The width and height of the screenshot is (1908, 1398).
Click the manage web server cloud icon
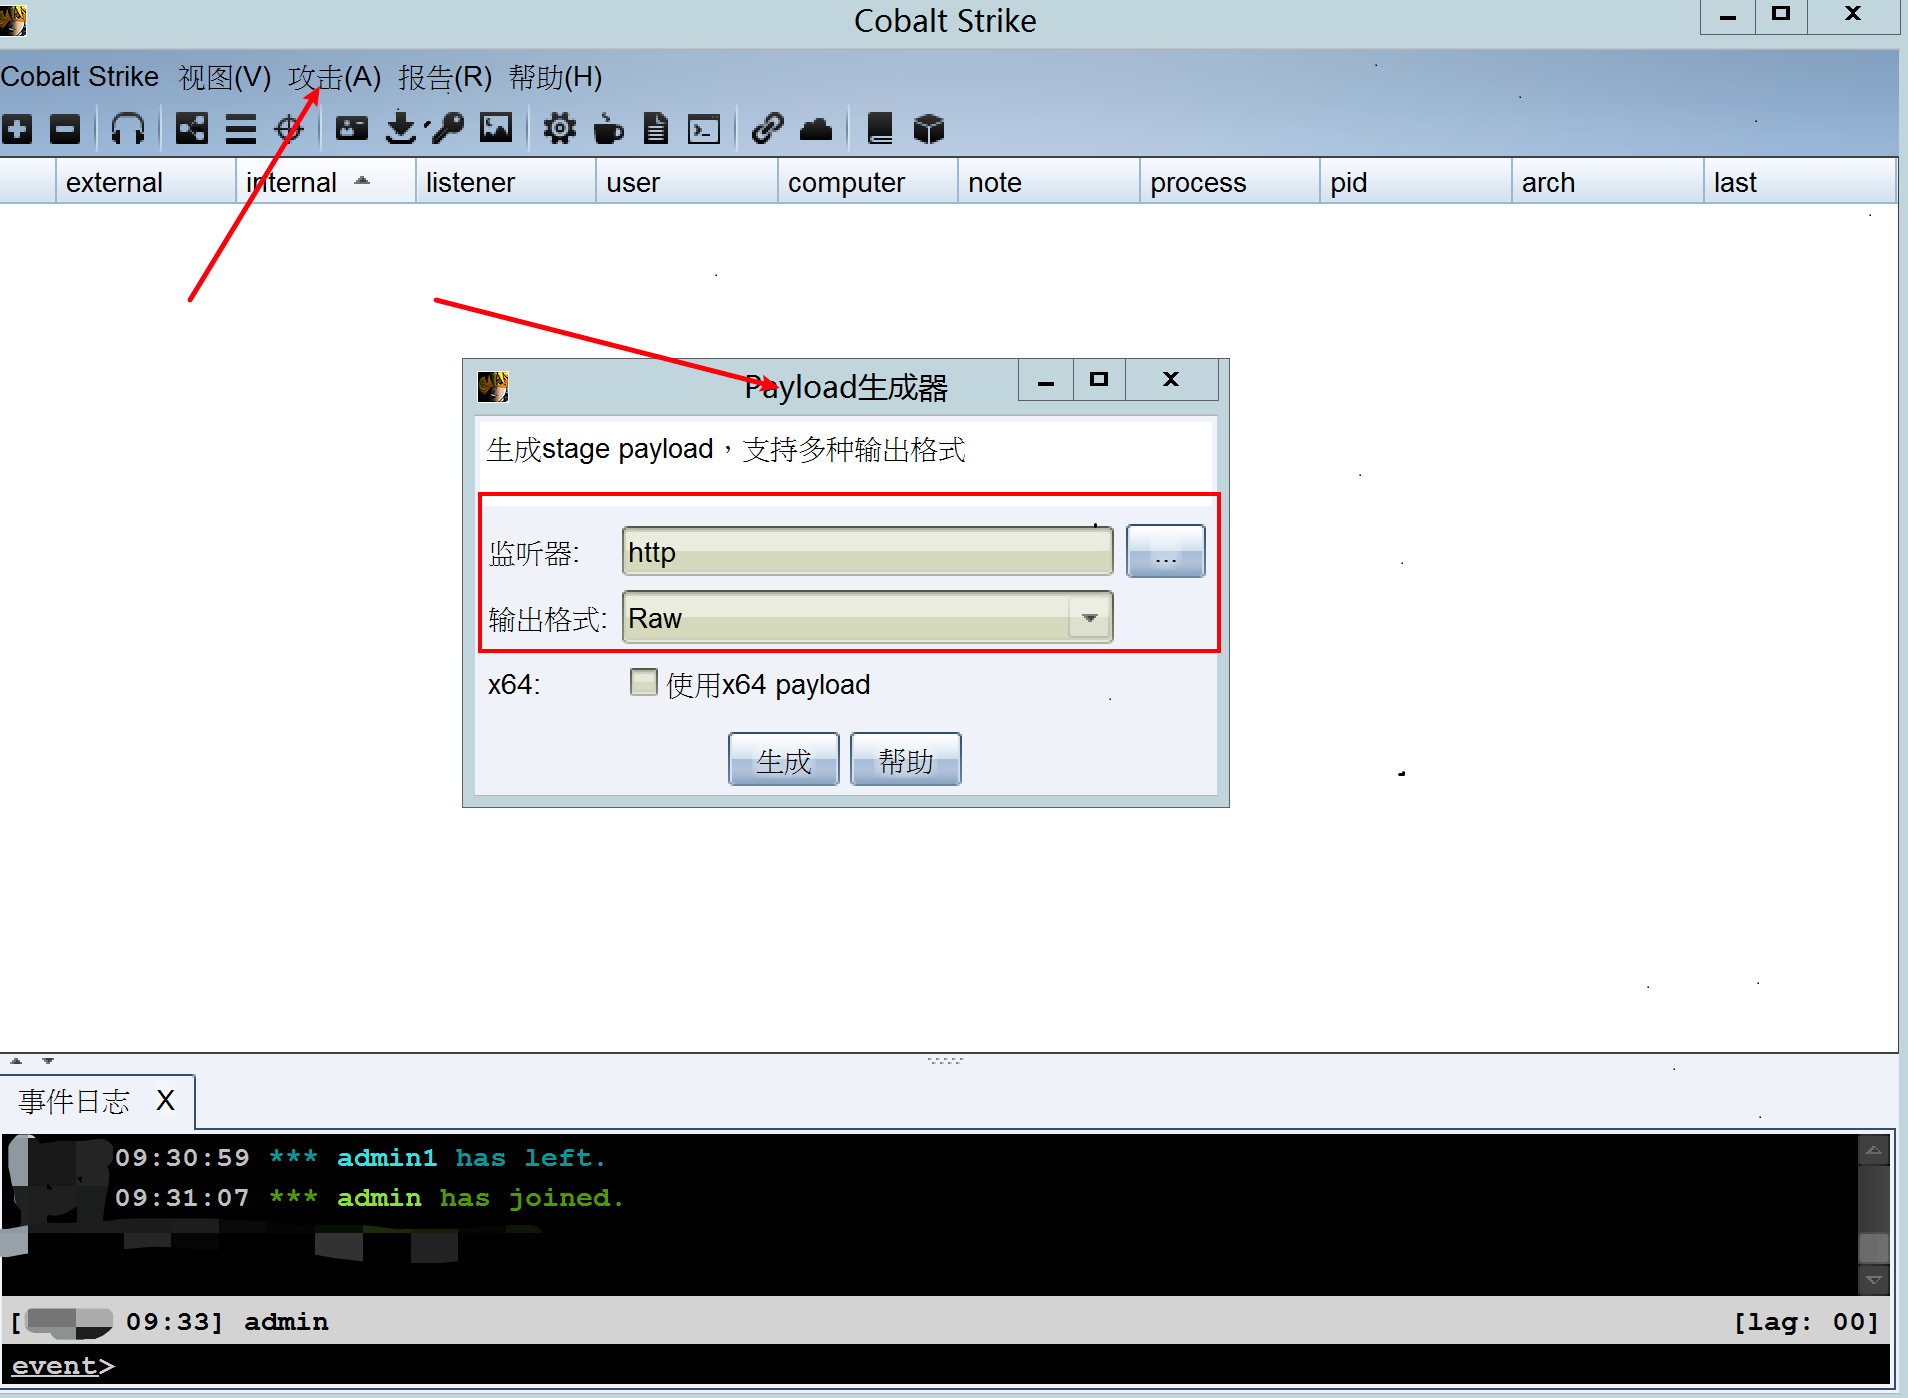[816, 129]
